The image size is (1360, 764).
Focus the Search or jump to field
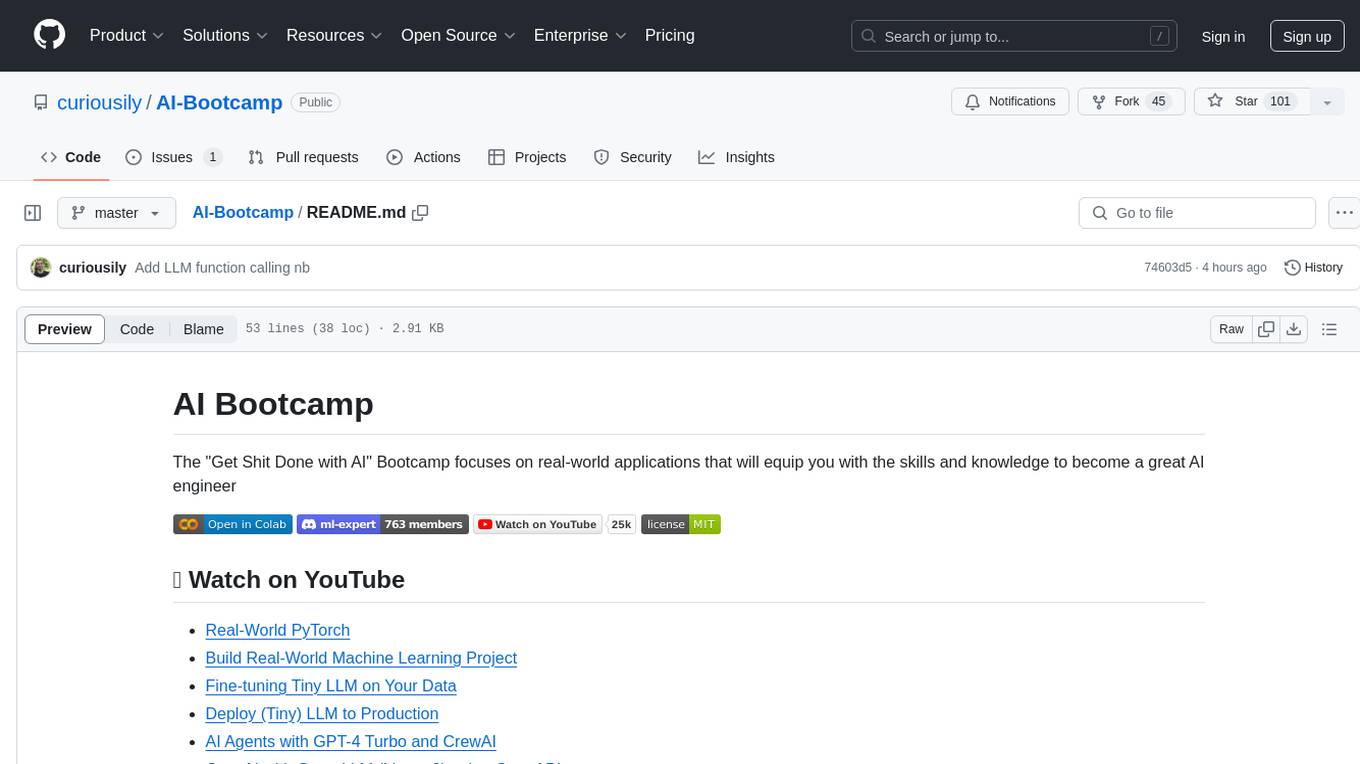tap(1015, 37)
